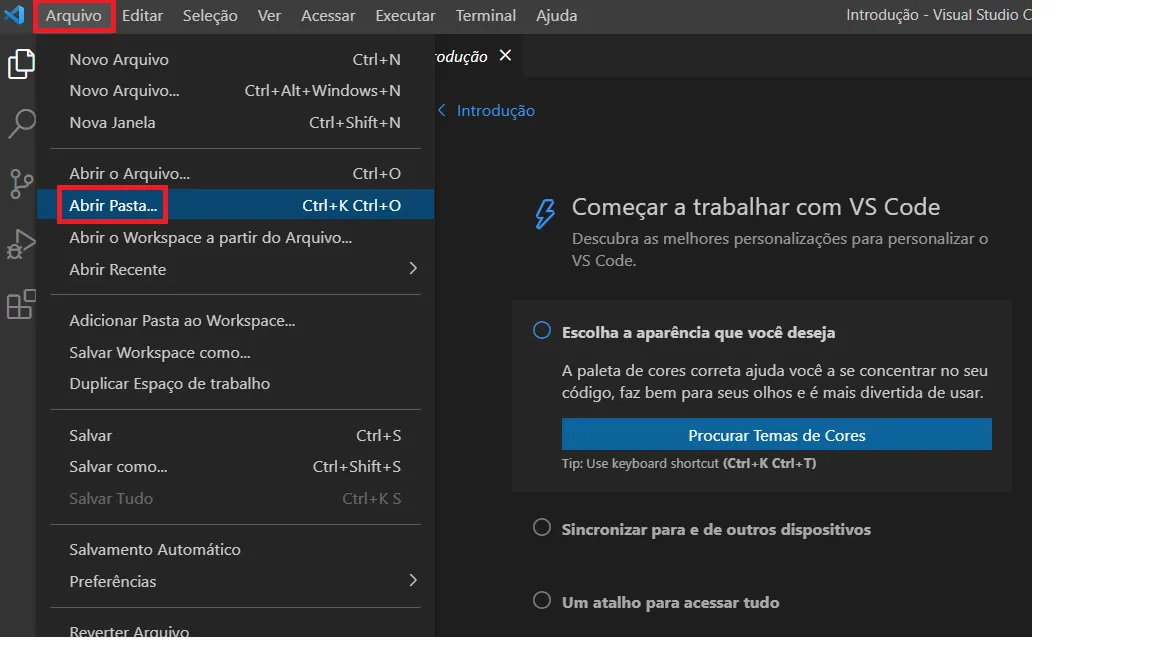Select Abrir Pasta...
Image resolution: width=1152 pixels, height=648 pixels.
point(235,206)
